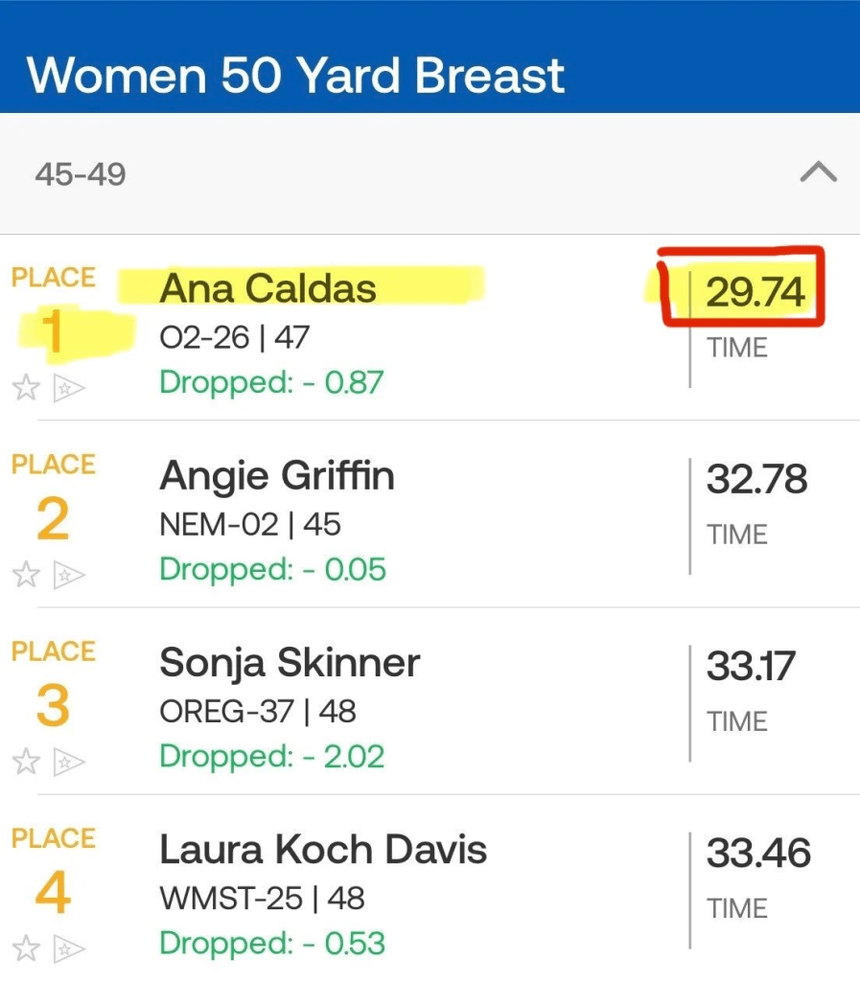860x981 pixels.
Task: Tap flag icon in Sonja Skinner row
Action: click(69, 763)
